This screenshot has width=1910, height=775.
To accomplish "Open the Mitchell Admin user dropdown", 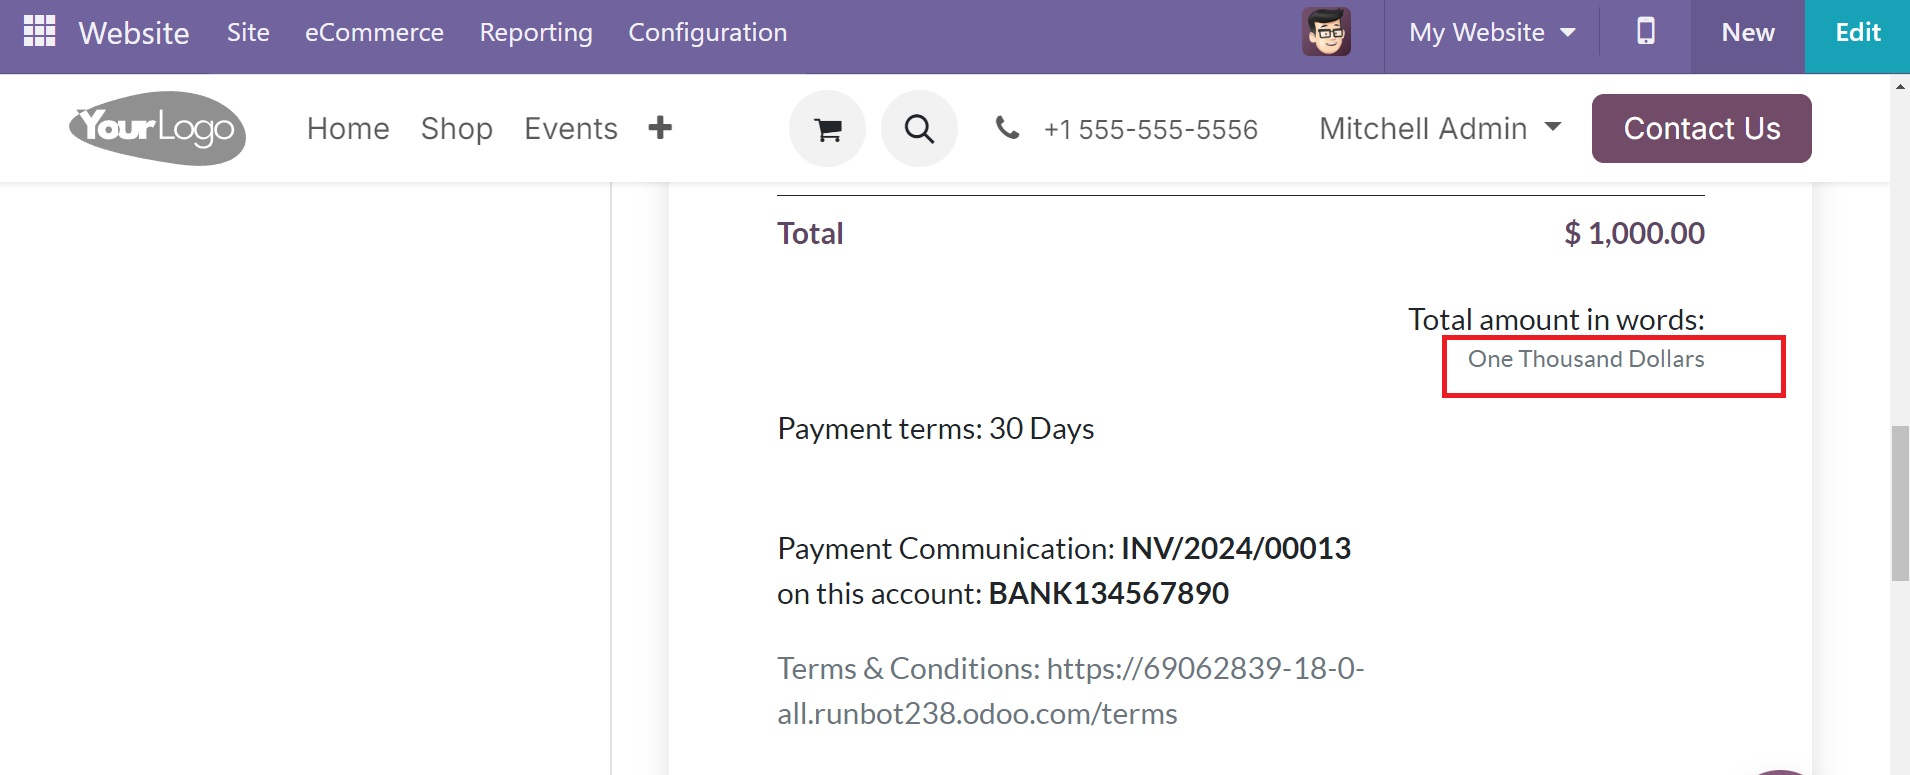I will click(1440, 128).
